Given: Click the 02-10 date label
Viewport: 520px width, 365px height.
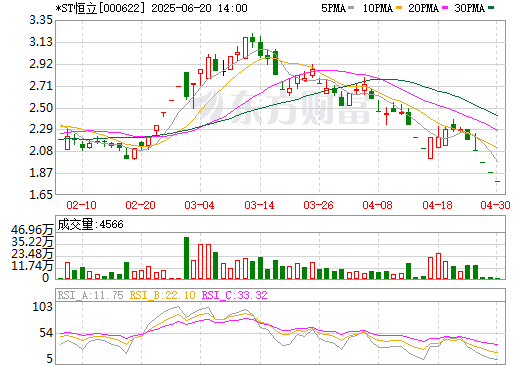Looking at the screenshot, I should tap(81, 205).
